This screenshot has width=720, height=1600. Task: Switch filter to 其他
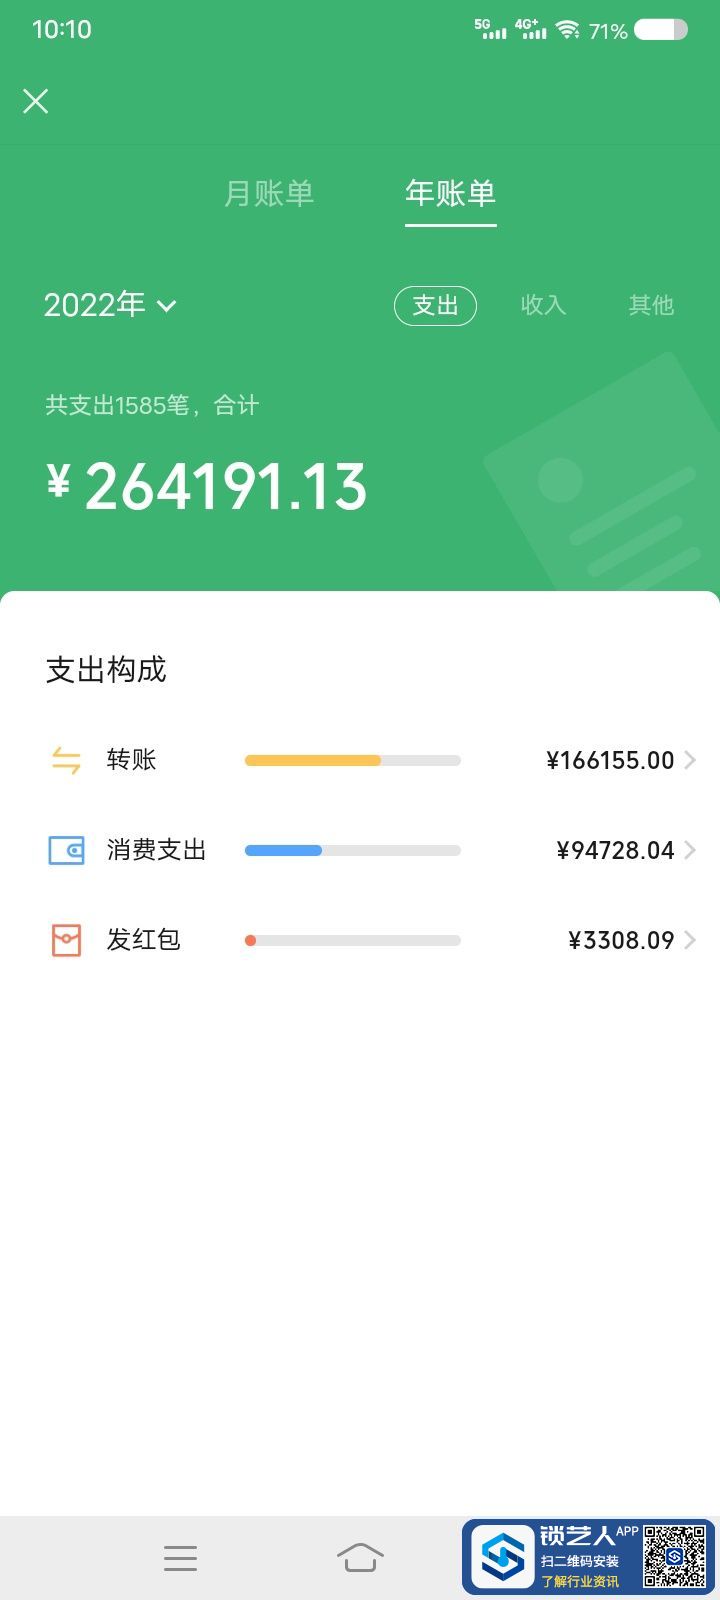[651, 305]
